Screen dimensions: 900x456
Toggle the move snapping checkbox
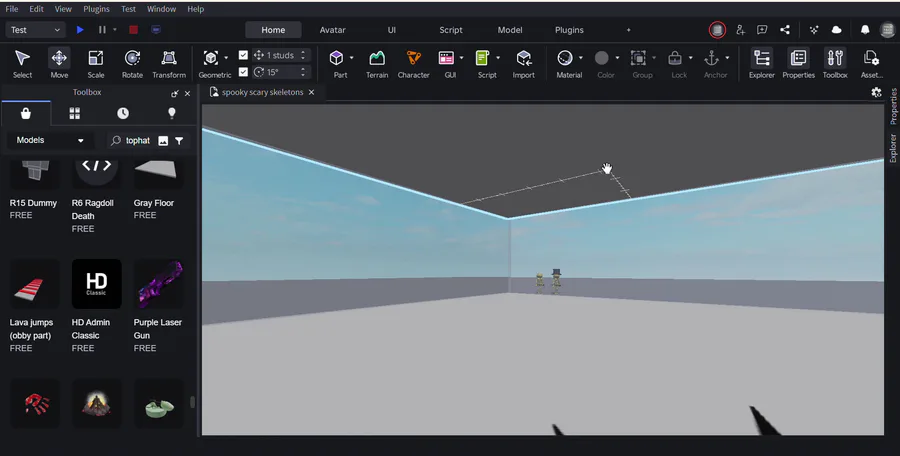[243, 55]
